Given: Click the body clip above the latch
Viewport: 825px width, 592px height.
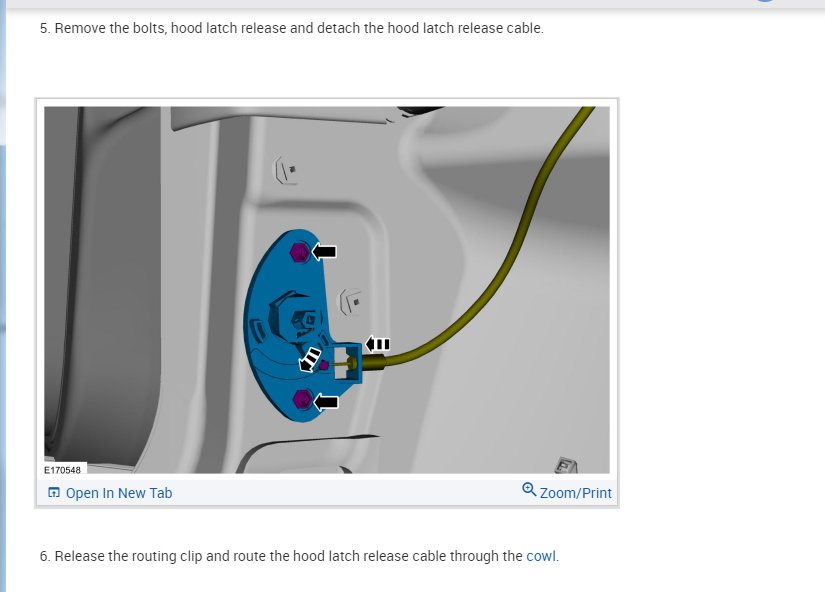Looking at the screenshot, I should coord(286,170).
